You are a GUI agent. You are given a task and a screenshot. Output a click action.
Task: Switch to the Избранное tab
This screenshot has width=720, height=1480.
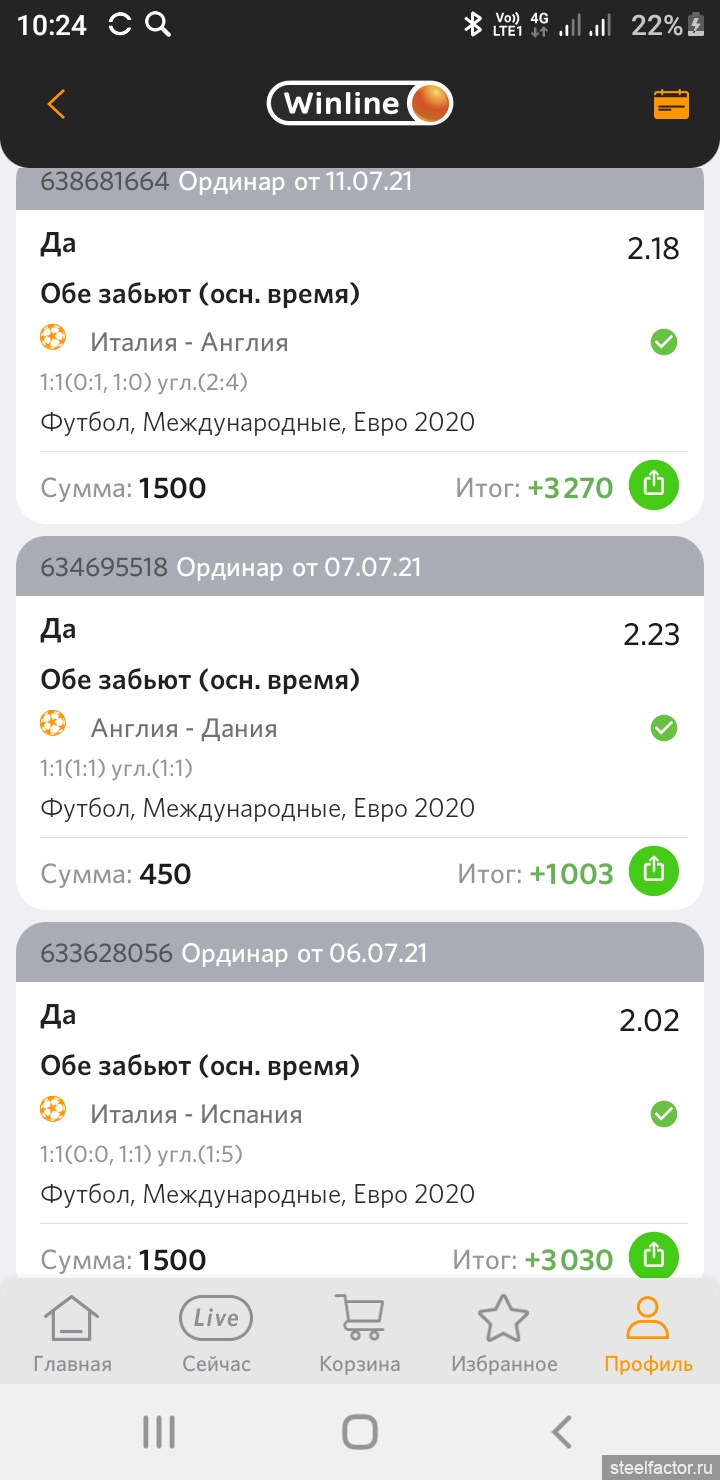[504, 1333]
